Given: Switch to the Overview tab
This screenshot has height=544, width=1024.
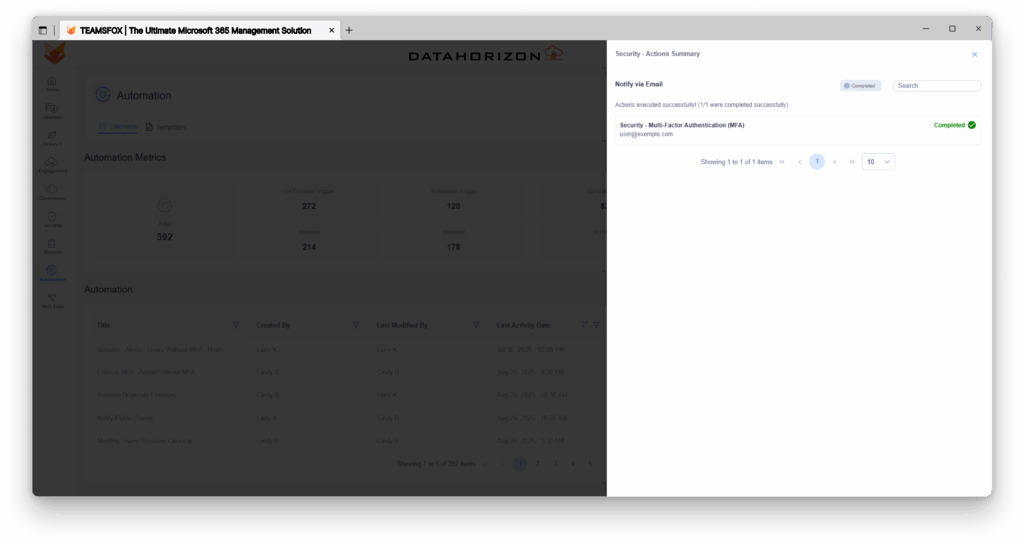Looking at the screenshot, I should [118, 127].
